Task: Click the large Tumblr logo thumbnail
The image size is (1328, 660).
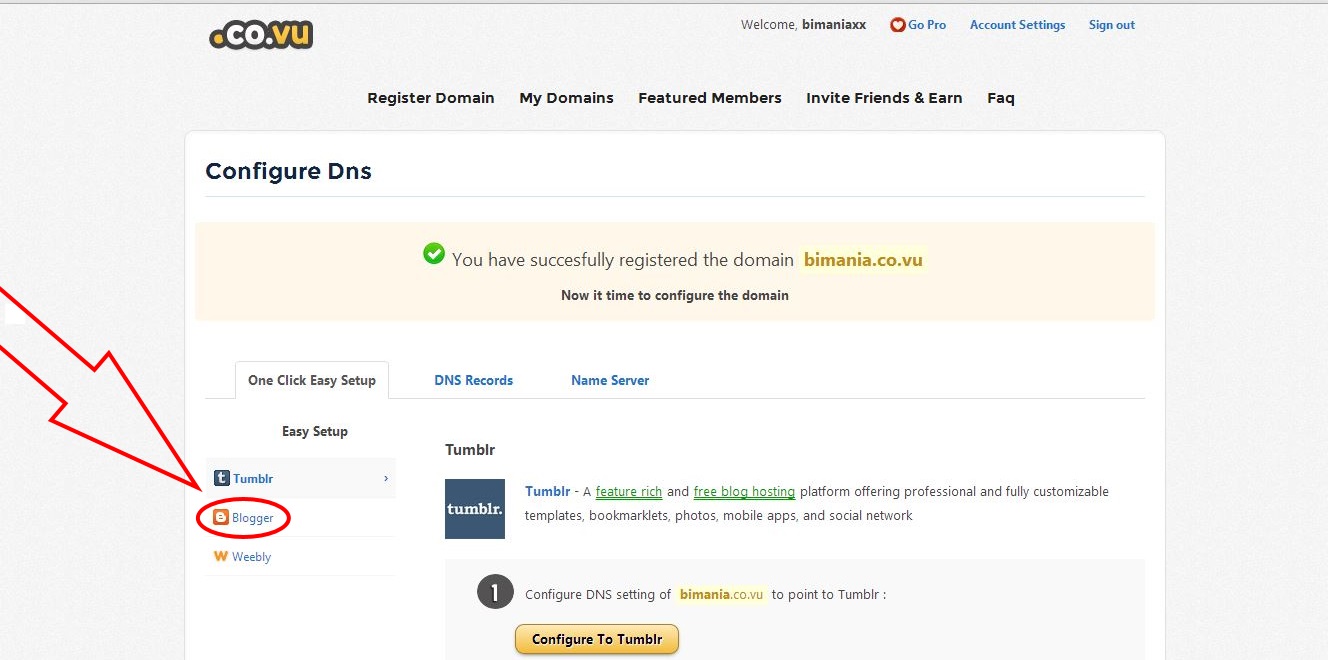Action: (475, 509)
